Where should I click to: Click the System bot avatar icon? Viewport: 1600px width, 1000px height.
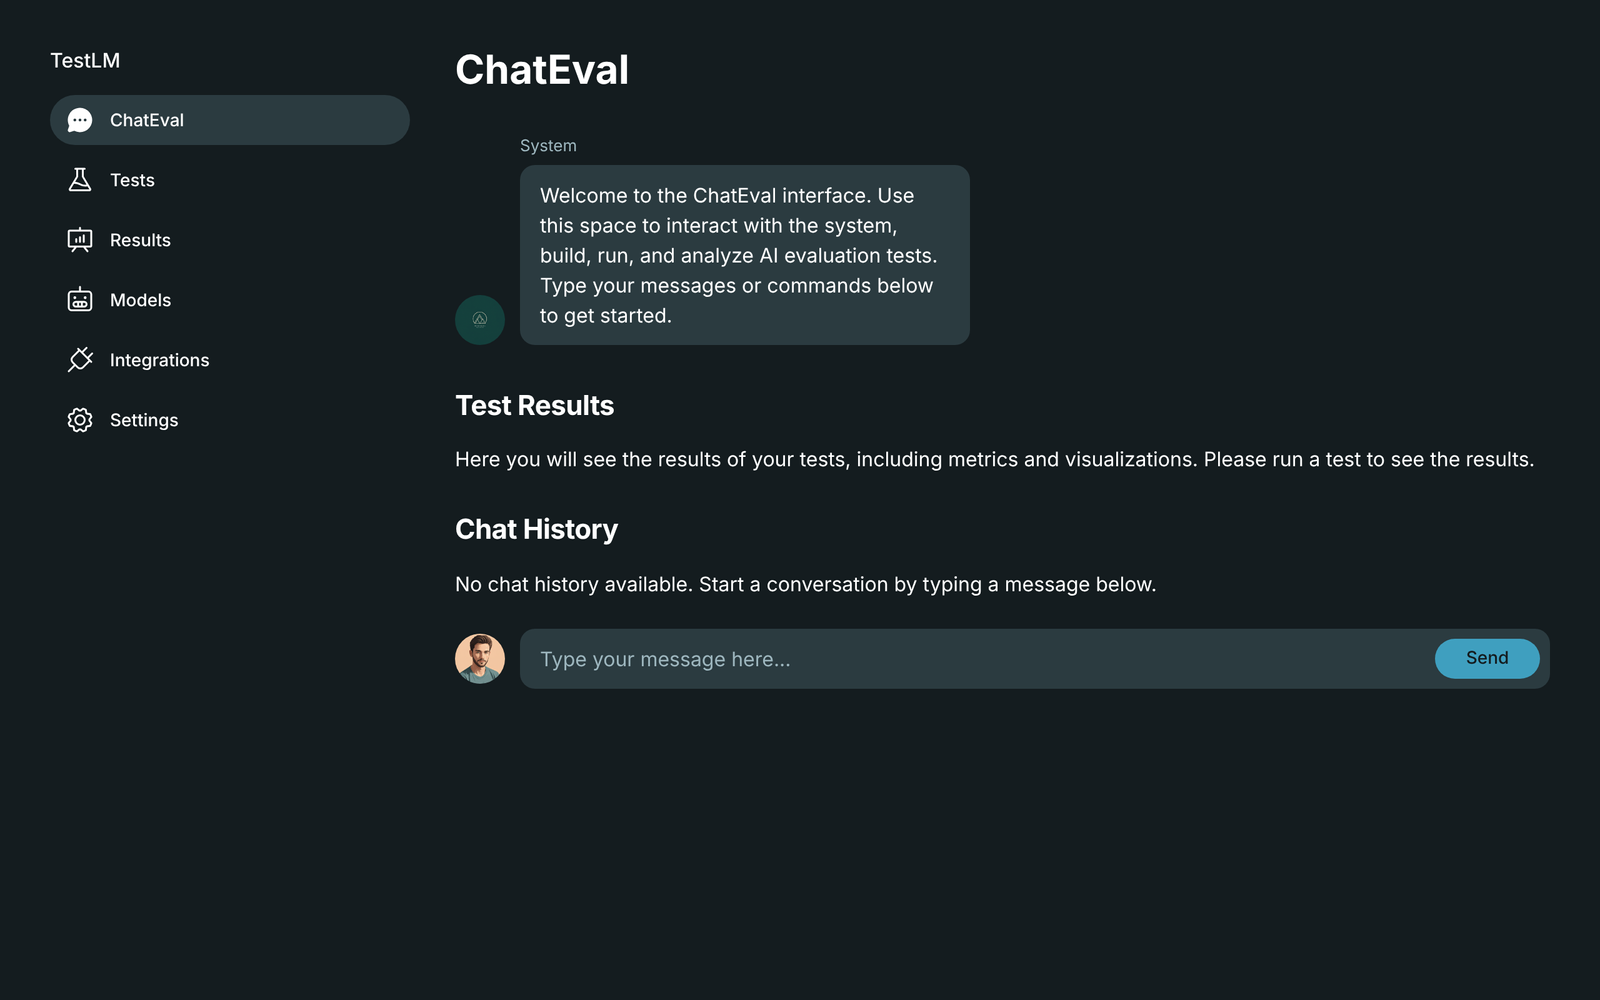[x=480, y=320]
